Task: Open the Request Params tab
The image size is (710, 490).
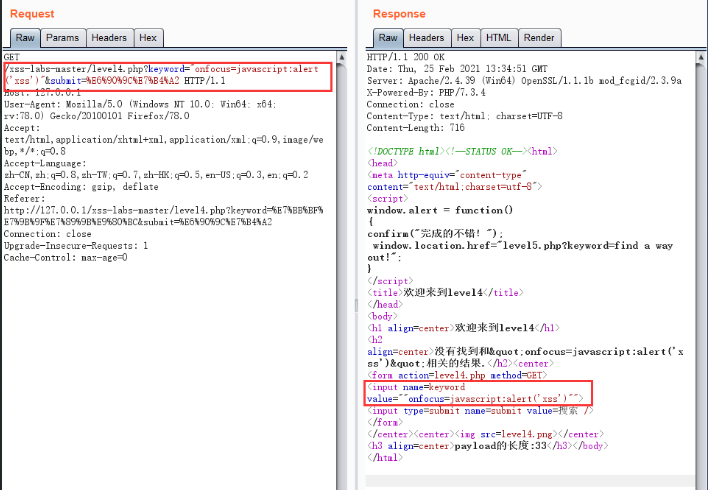Action: pos(62,38)
